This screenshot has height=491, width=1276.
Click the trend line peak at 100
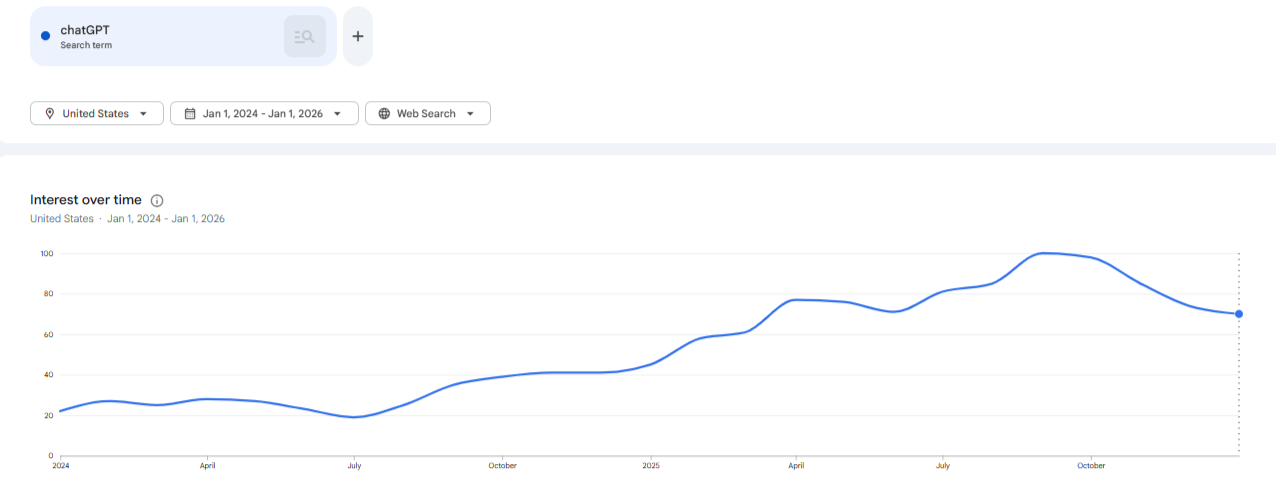(x=1045, y=253)
